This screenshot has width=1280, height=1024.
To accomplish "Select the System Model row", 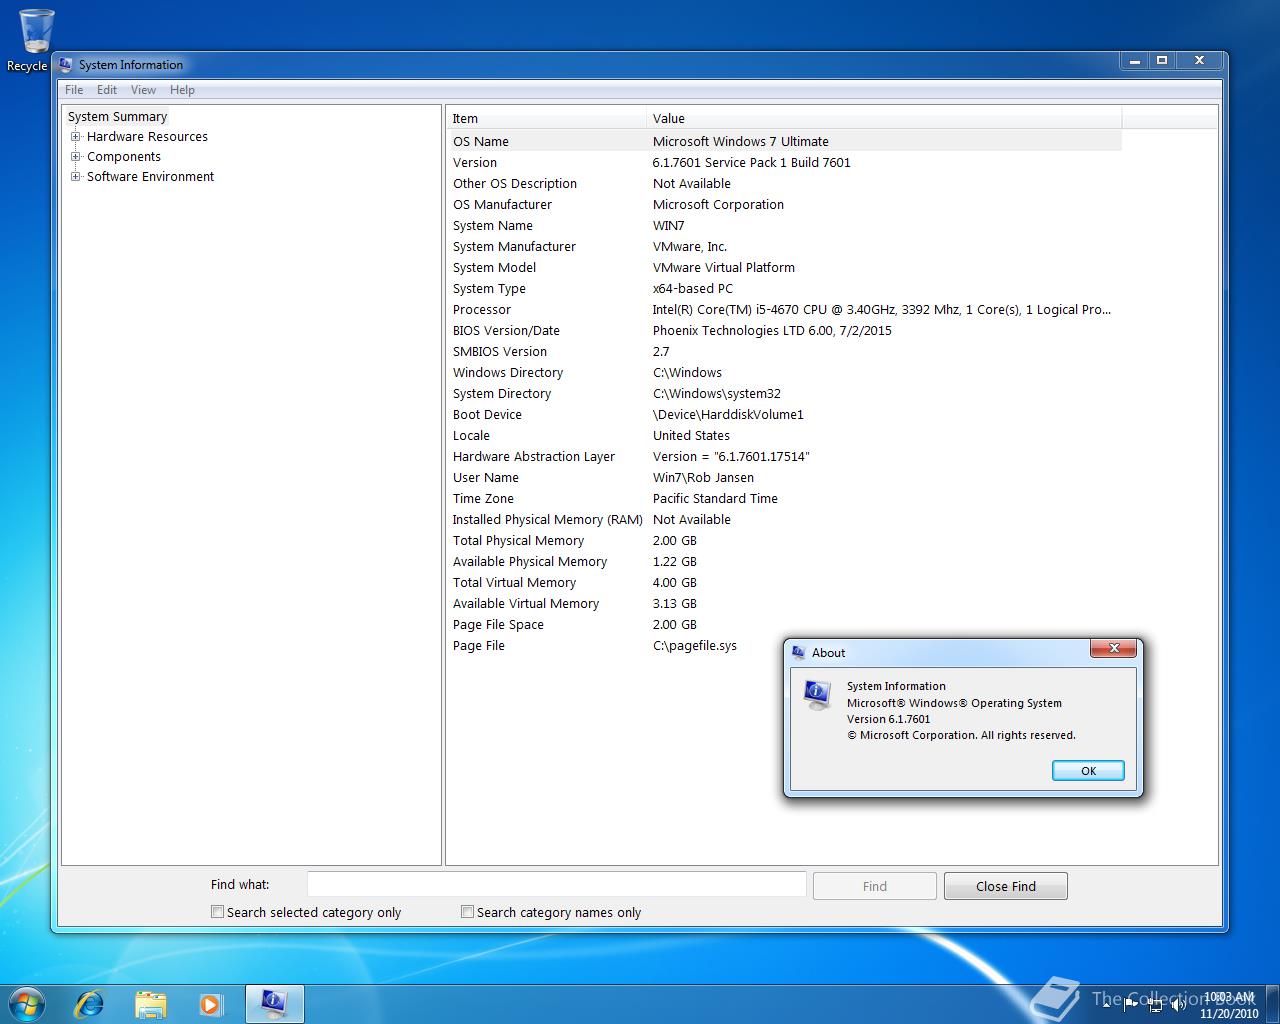I will 784,267.
